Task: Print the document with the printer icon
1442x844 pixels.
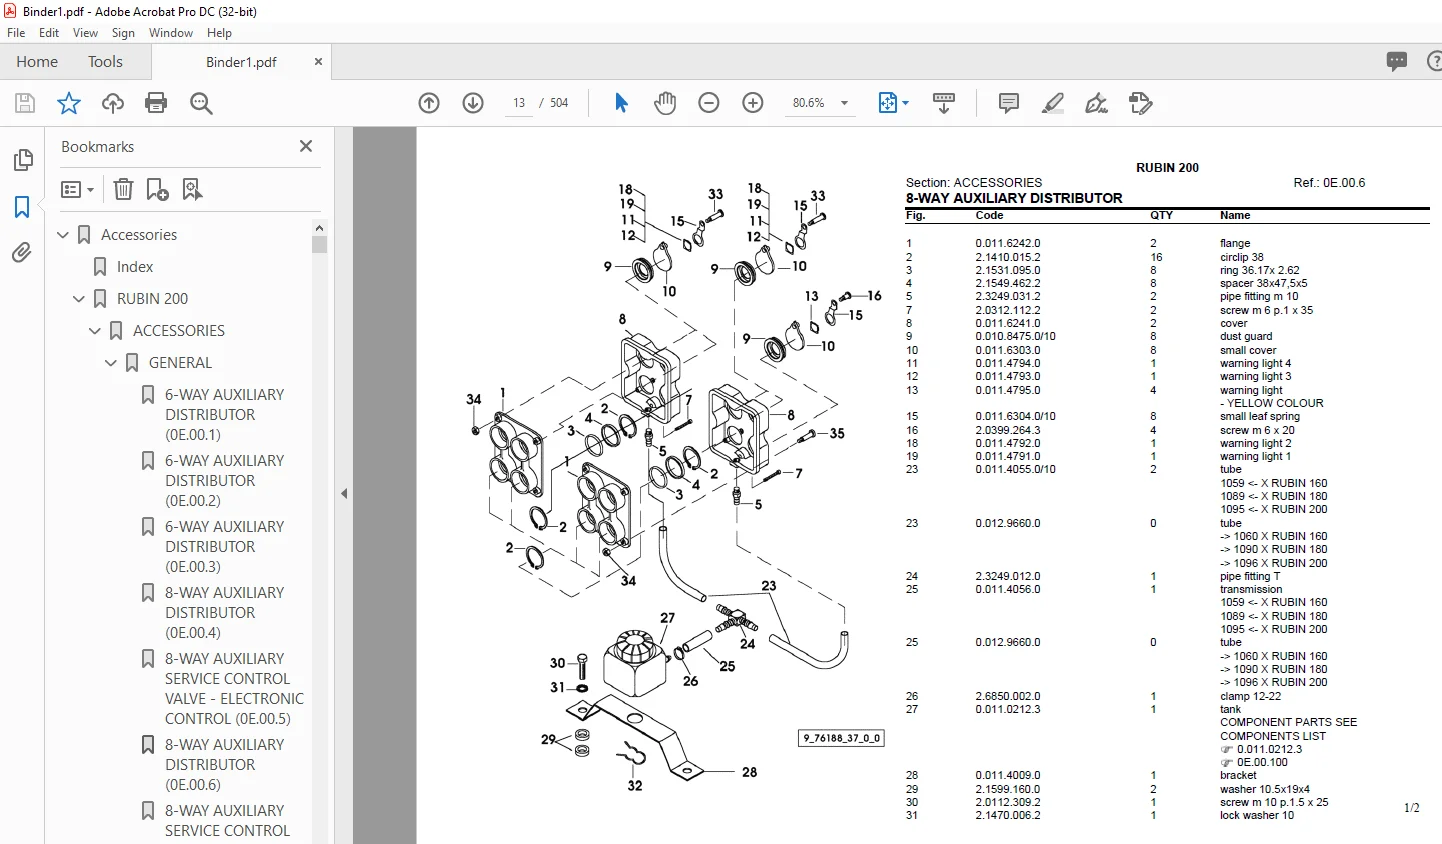Action: pos(156,103)
